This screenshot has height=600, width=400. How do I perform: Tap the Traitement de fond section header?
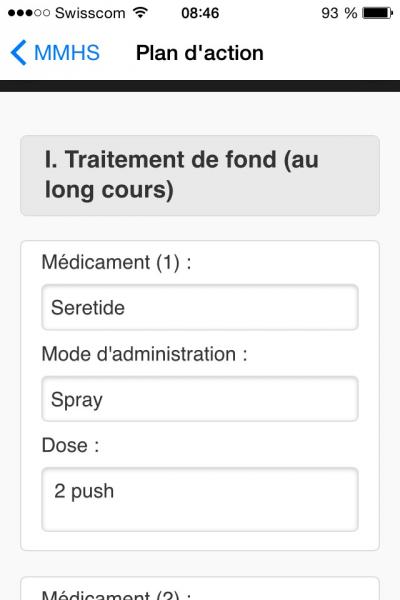(x=200, y=175)
